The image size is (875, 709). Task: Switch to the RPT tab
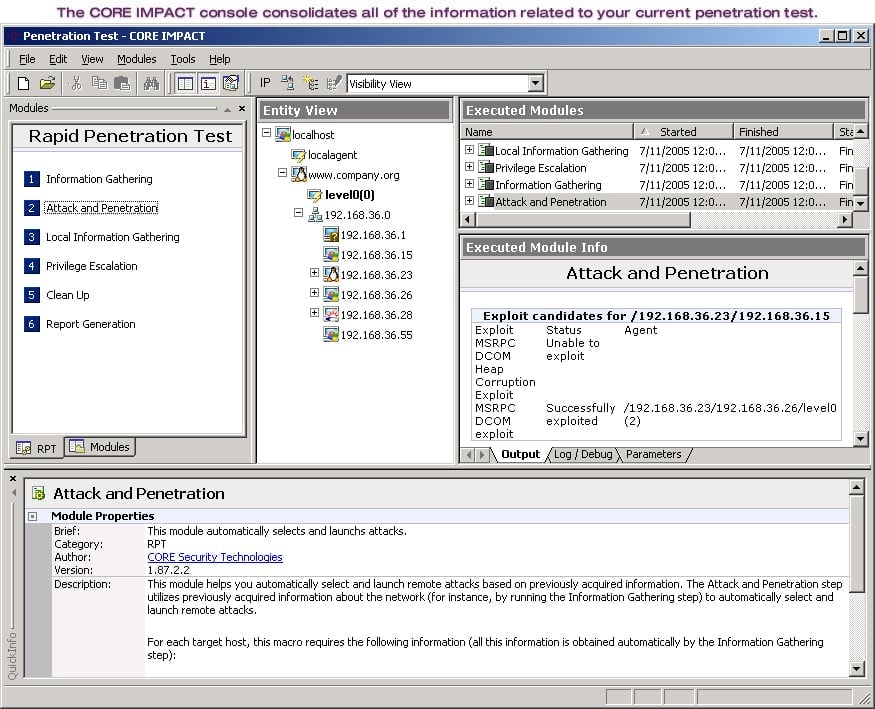pyautogui.click(x=36, y=448)
